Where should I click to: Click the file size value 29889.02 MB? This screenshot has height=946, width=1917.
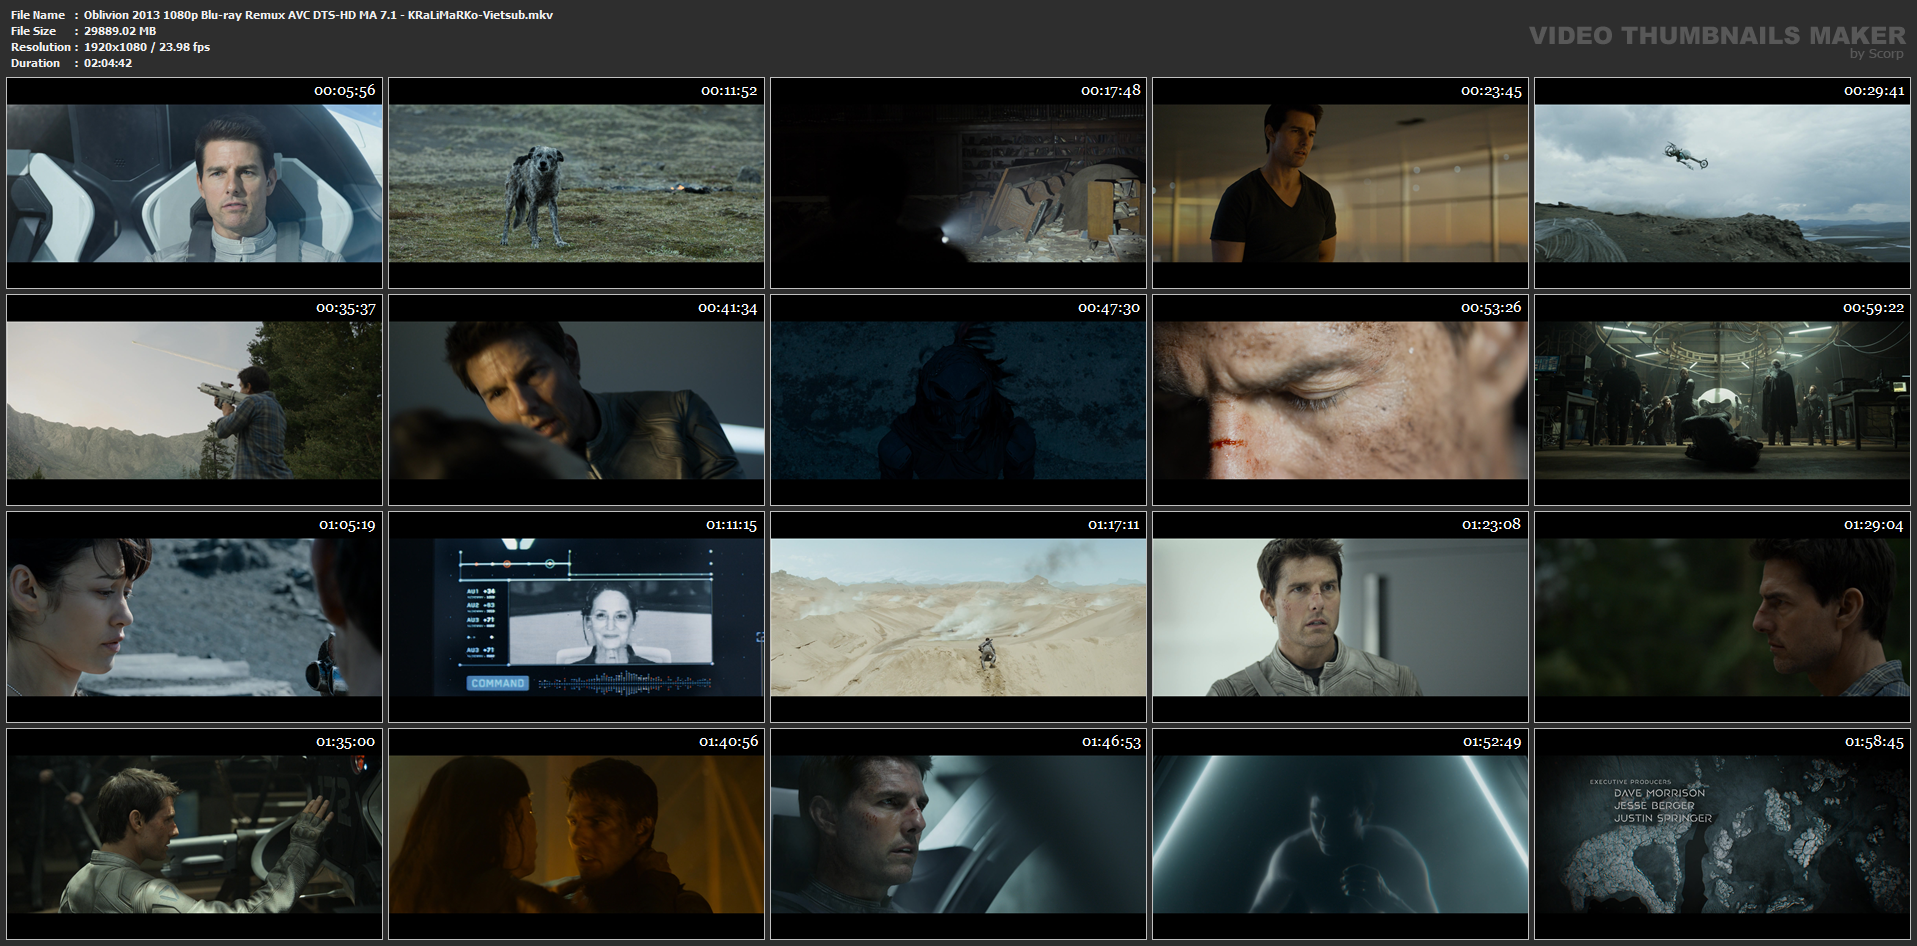(120, 31)
